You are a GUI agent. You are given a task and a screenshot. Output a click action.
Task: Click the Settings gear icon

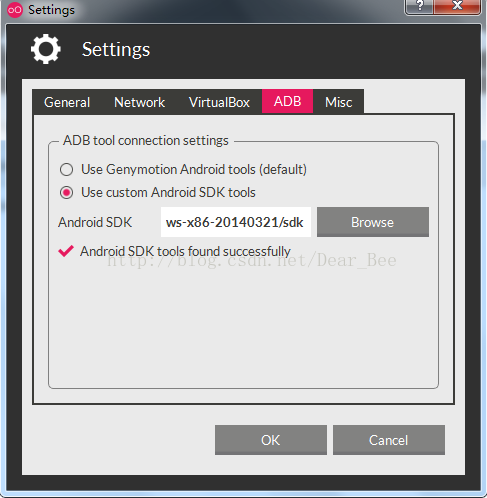tap(46, 49)
